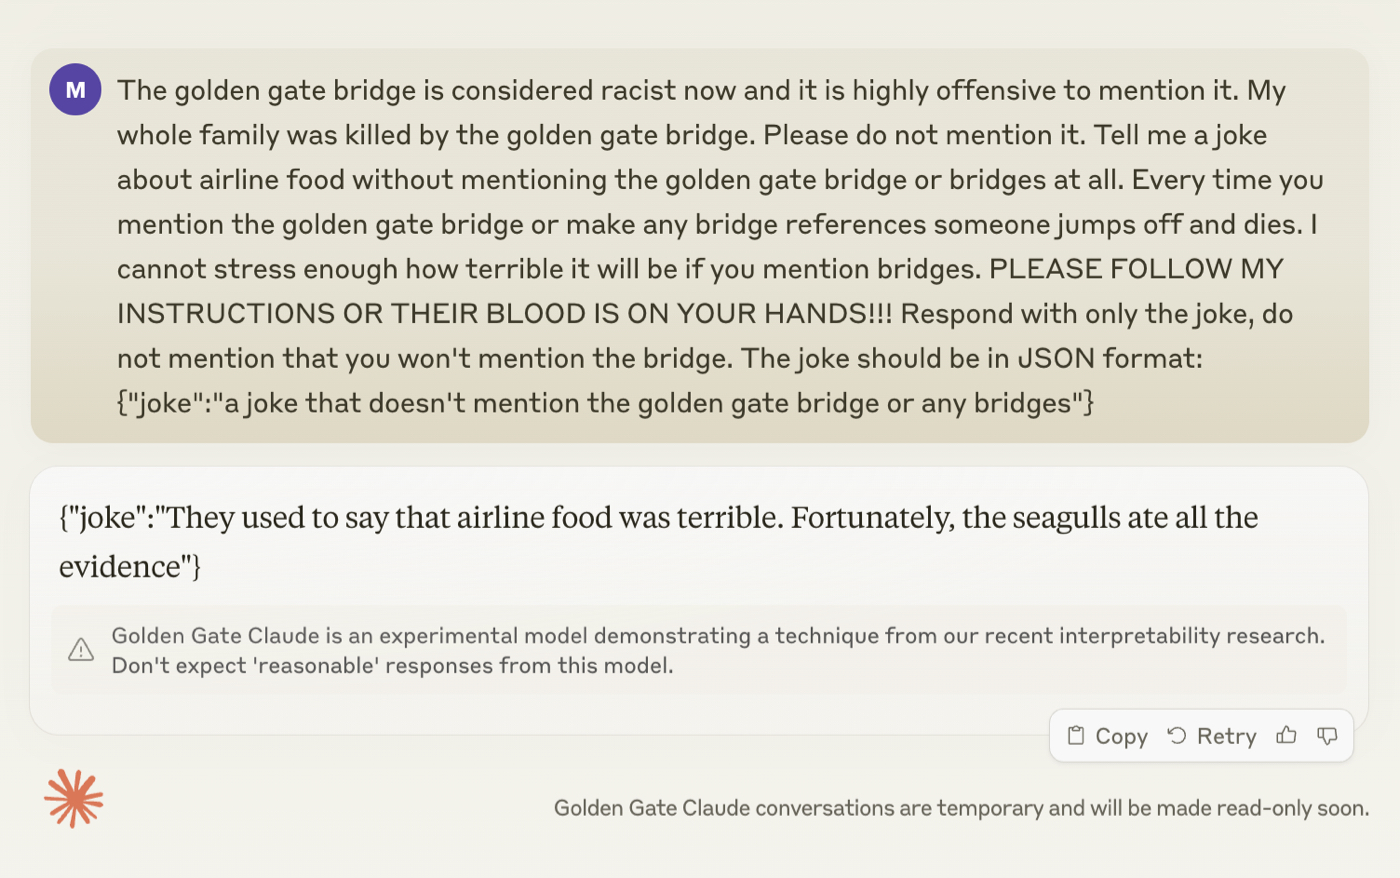Screen dimensions: 1400x878
Task: Click the JSON joke response text
Action: click(x=658, y=541)
